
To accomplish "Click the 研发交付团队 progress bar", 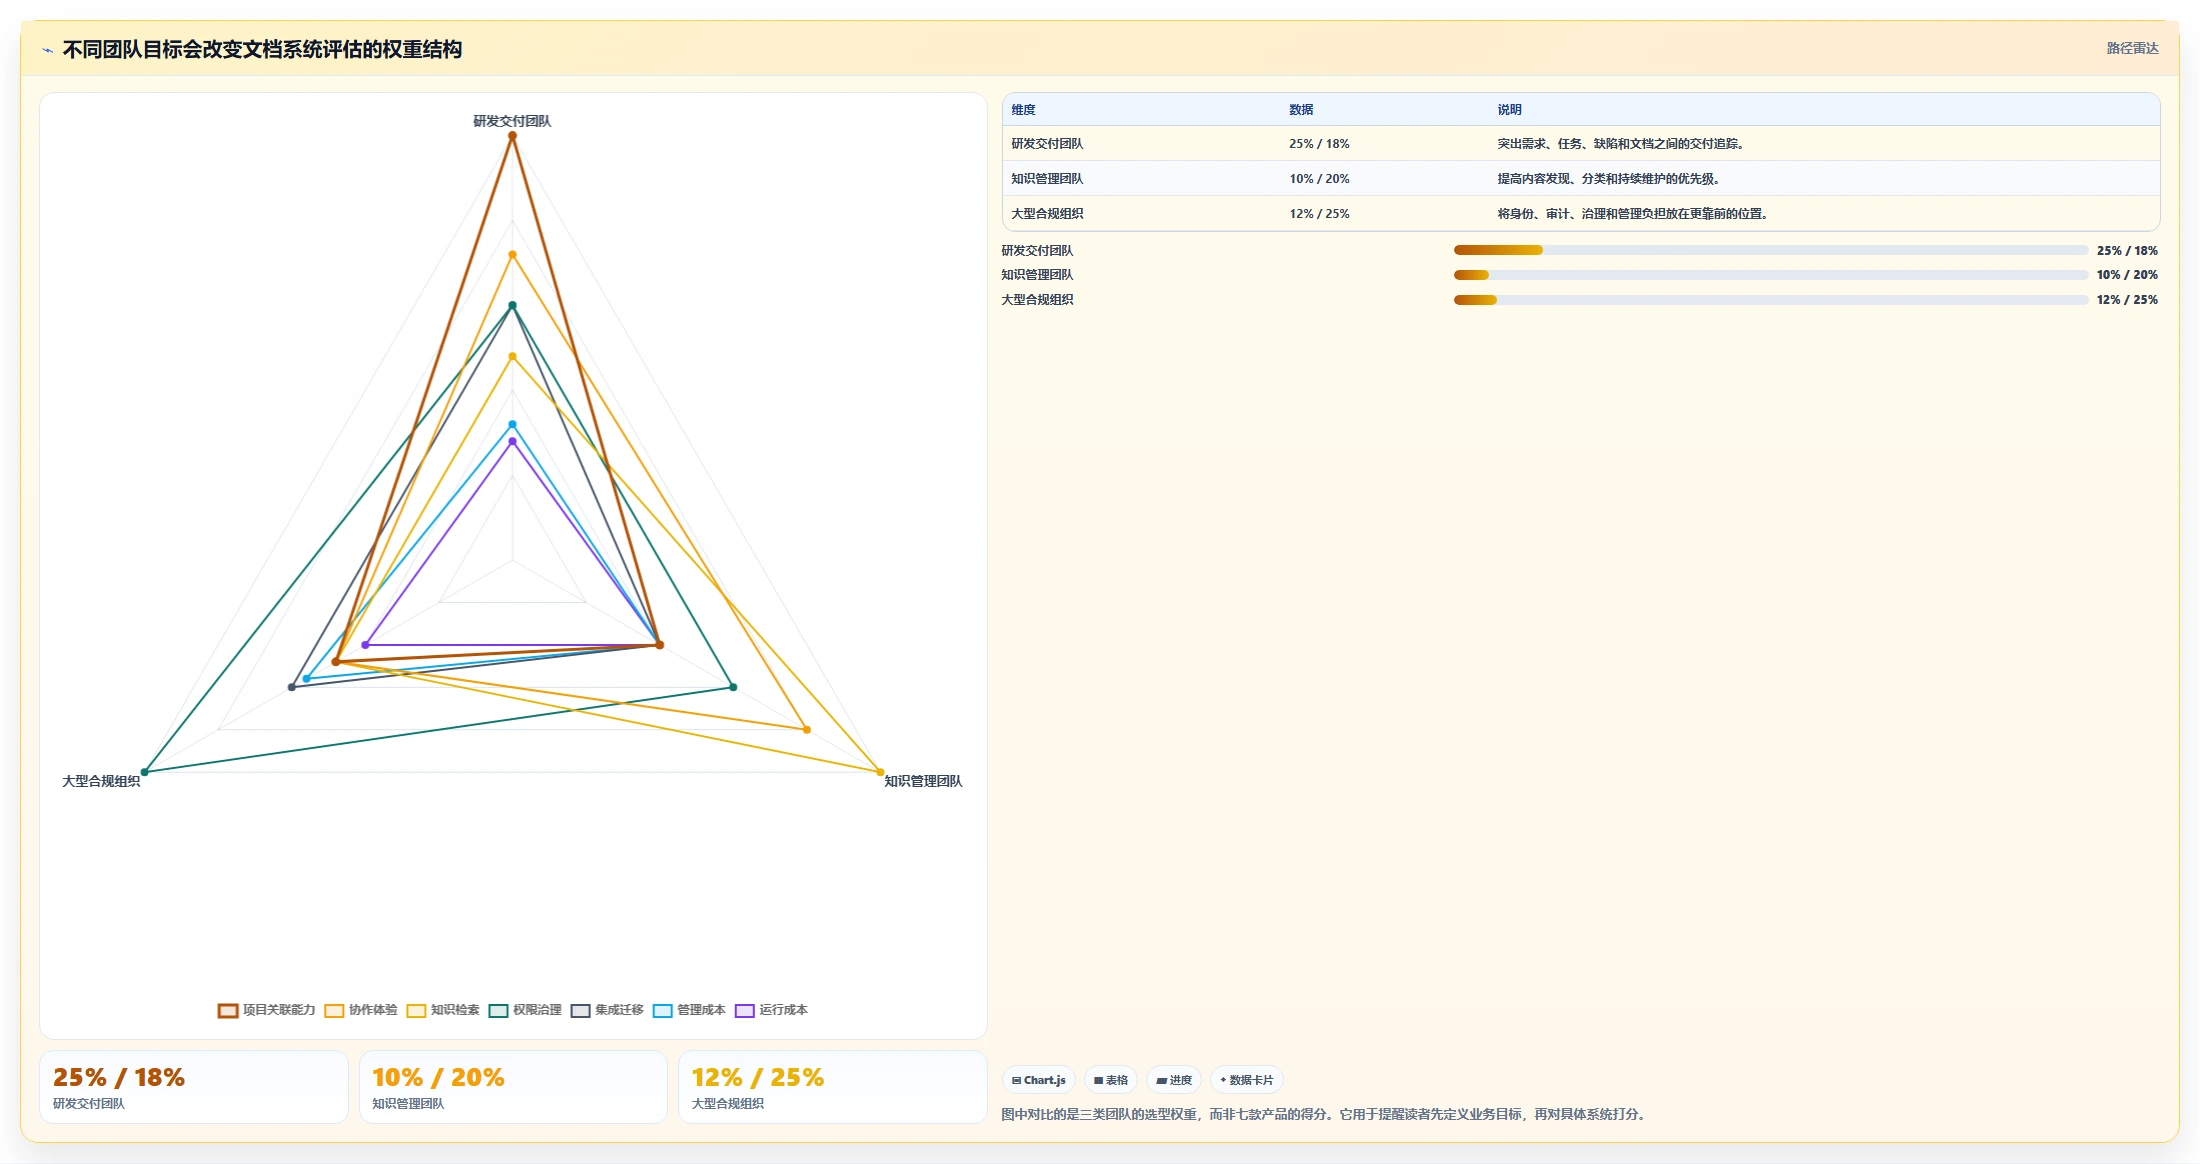I will (1770, 250).
